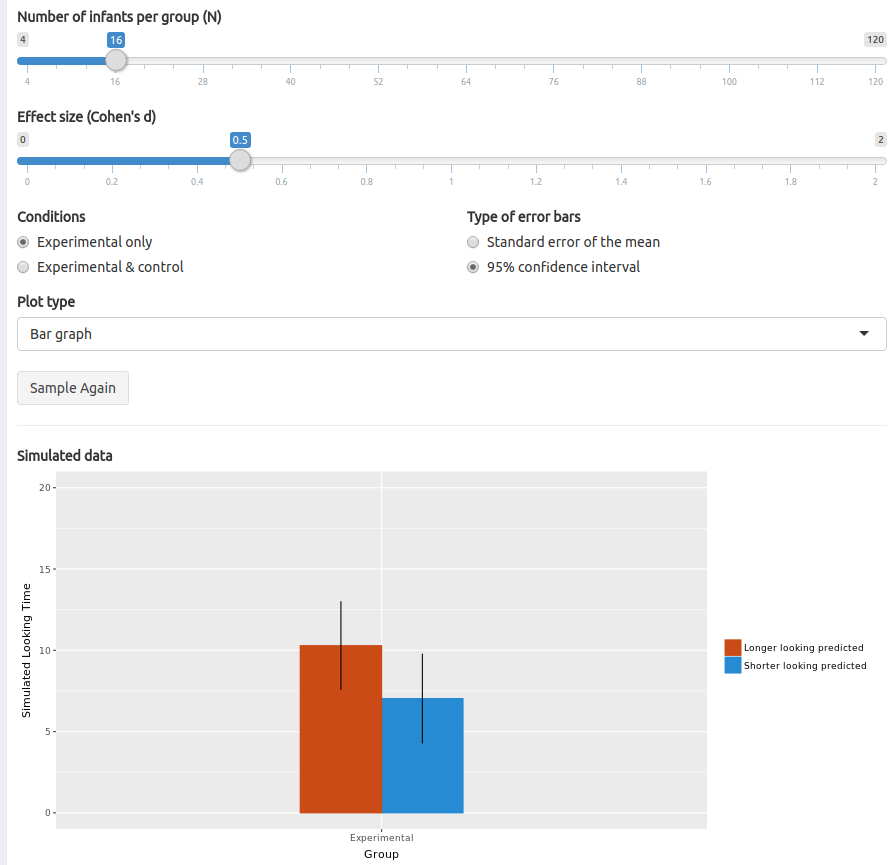This screenshot has width=892, height=865.
Task: Click the infants per group slider handle
Action: (116, 60)
